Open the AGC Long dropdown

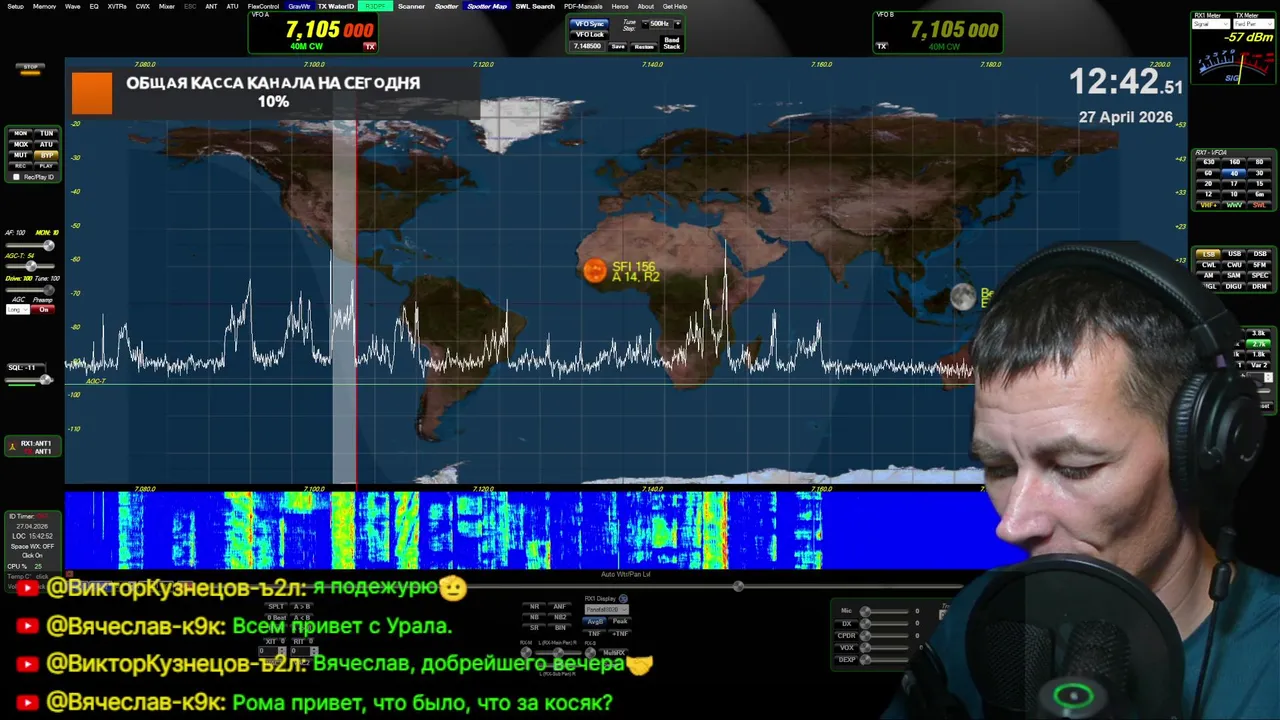click(18, 309)
